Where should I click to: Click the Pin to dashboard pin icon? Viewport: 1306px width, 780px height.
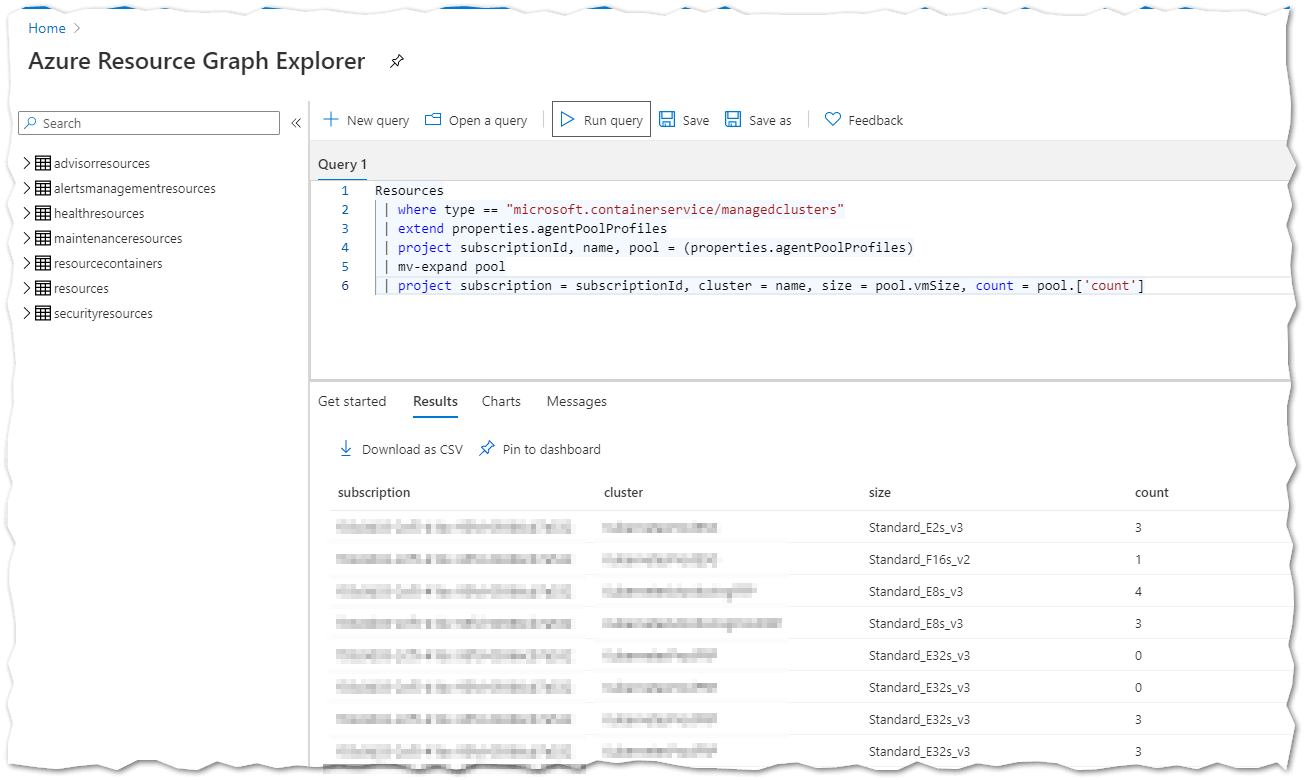pos(487,448)
